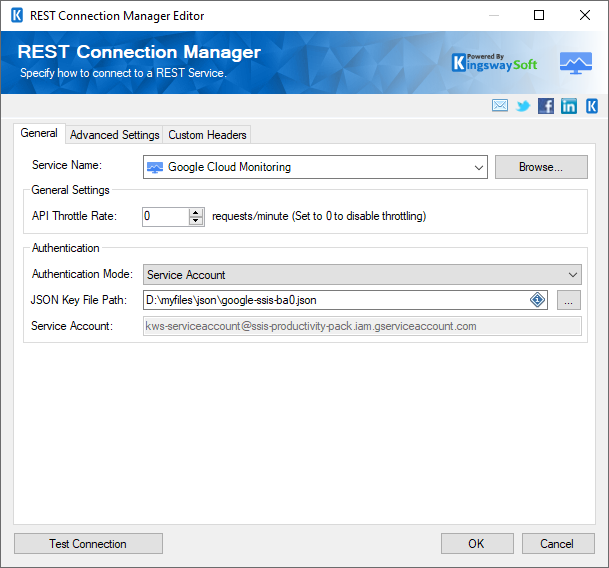The width and height of the screenshot is (609, 568).
Task: Open the Advanced Settings tab
Action: (115, 135)
